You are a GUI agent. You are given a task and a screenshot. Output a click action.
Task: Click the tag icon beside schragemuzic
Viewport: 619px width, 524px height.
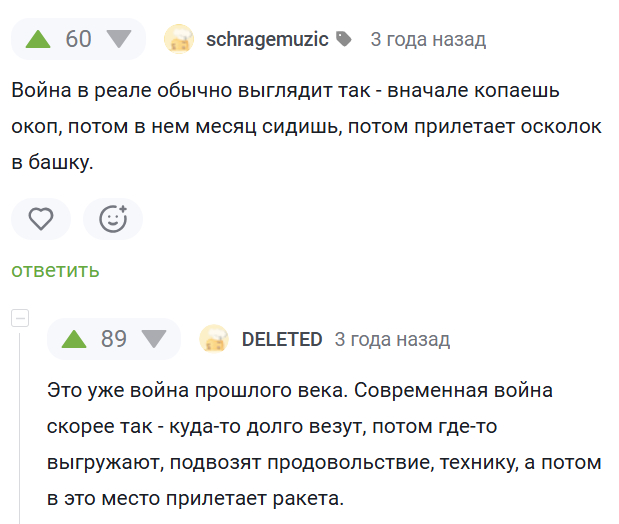coord(344,39)
